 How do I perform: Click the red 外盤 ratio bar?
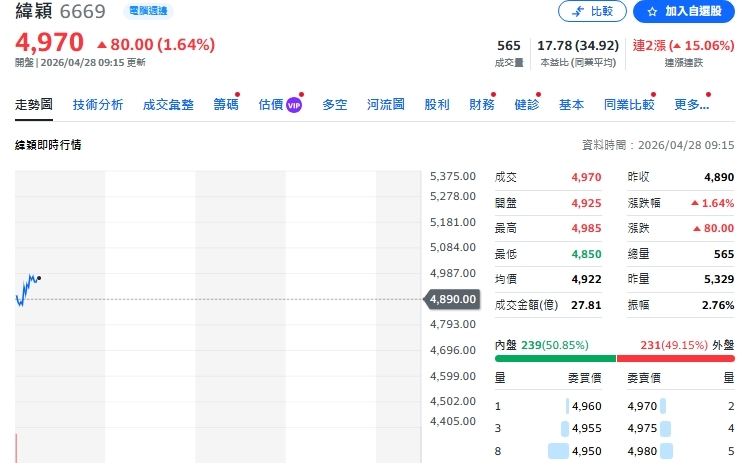[676, 359]
